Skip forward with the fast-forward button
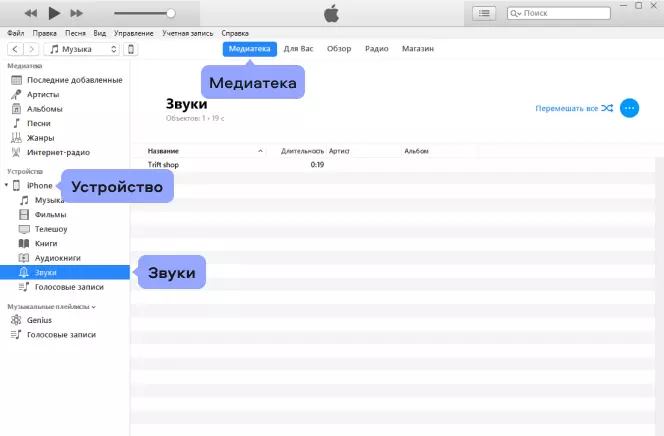 coord(77,14)
